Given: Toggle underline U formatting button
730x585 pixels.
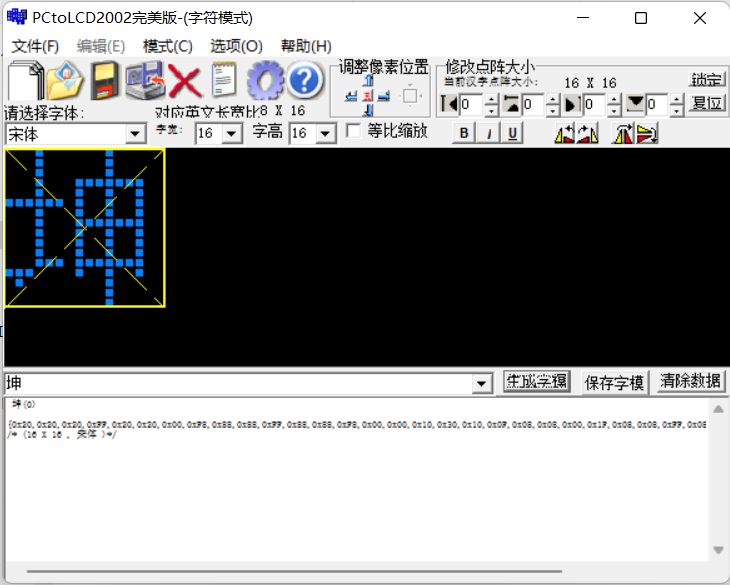Looking at the screenshot, I should [x=512, y=133].
